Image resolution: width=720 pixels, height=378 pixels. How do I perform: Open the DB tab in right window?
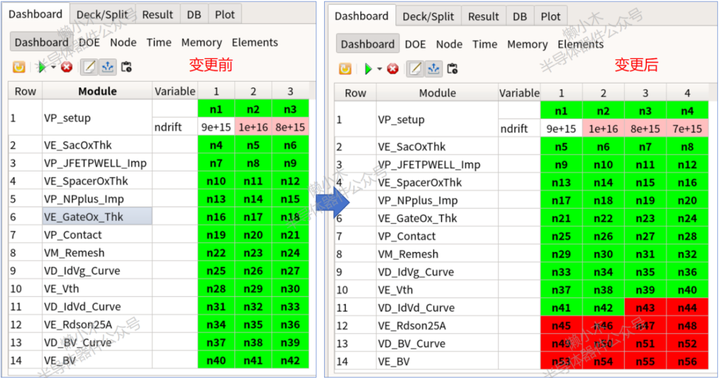coord(520,17)
